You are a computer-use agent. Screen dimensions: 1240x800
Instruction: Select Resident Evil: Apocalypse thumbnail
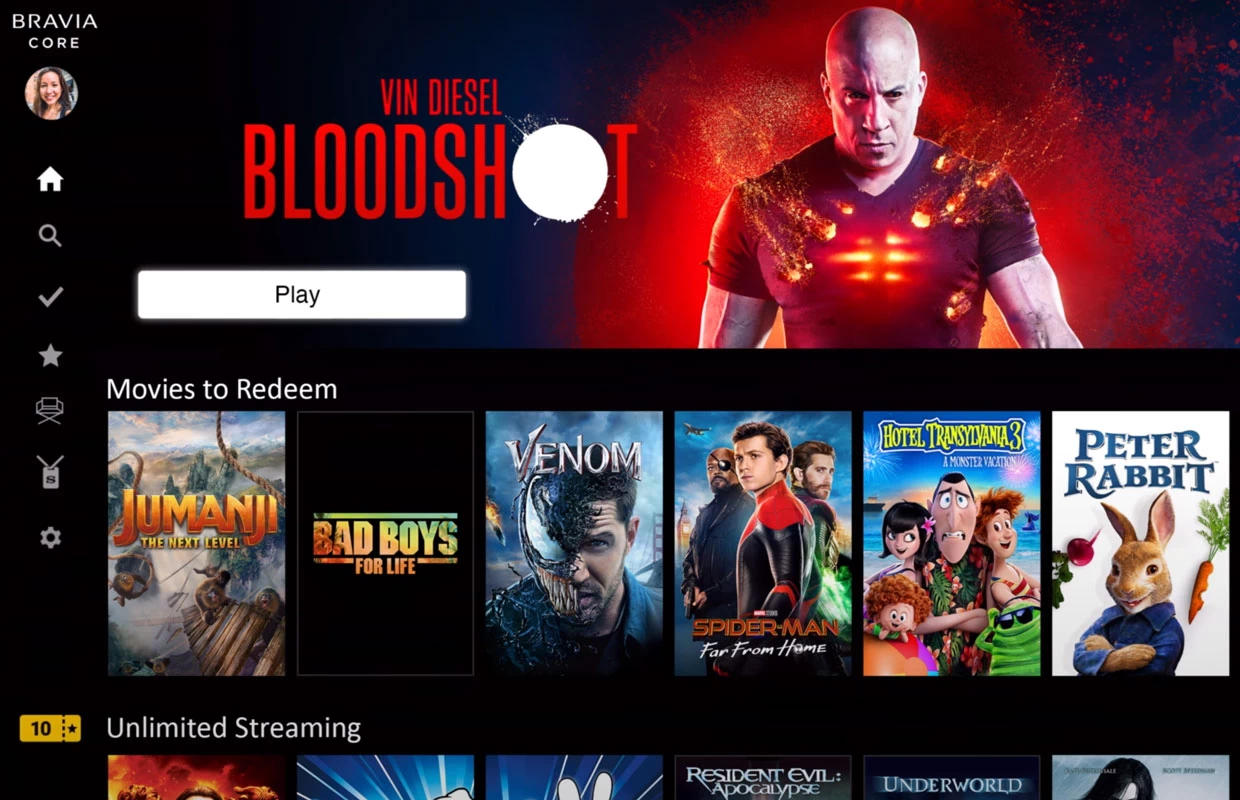pos(763,778)
